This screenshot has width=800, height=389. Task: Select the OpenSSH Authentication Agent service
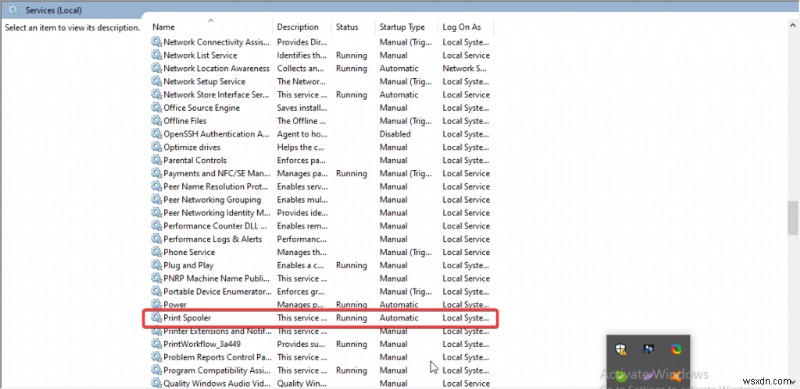[x=321, y=134]
